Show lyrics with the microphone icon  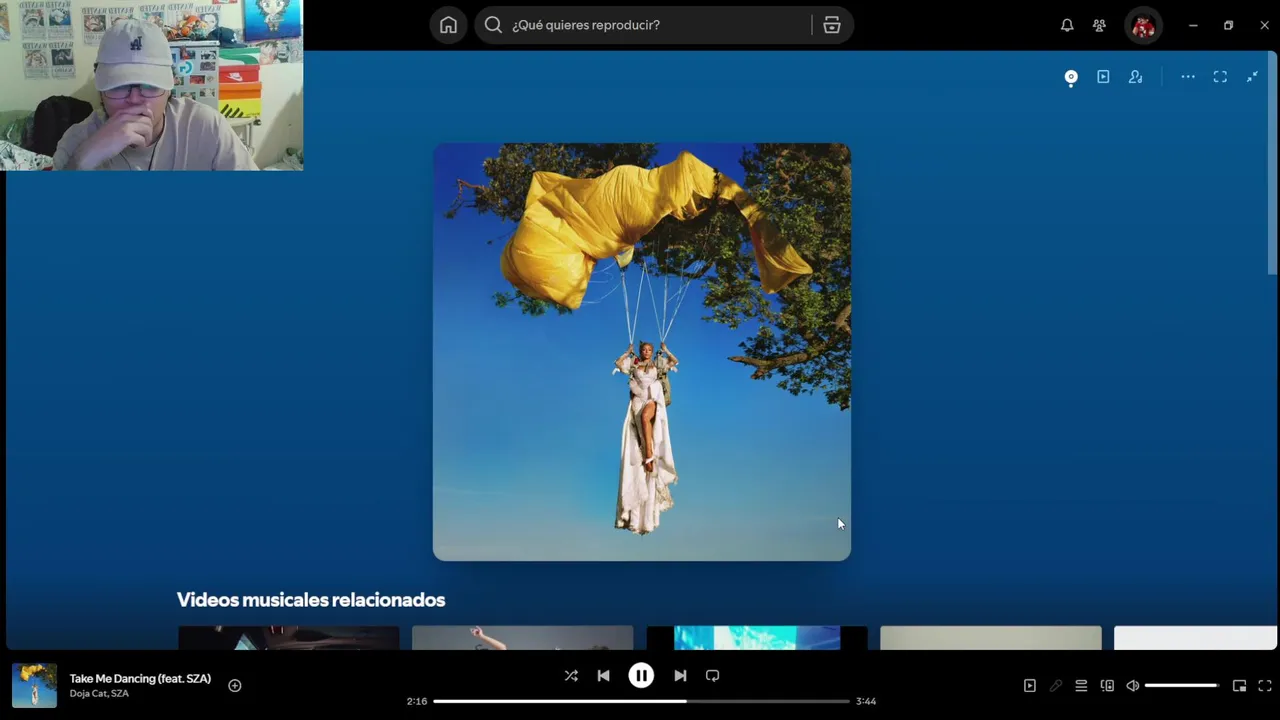tap(1056, 686)
